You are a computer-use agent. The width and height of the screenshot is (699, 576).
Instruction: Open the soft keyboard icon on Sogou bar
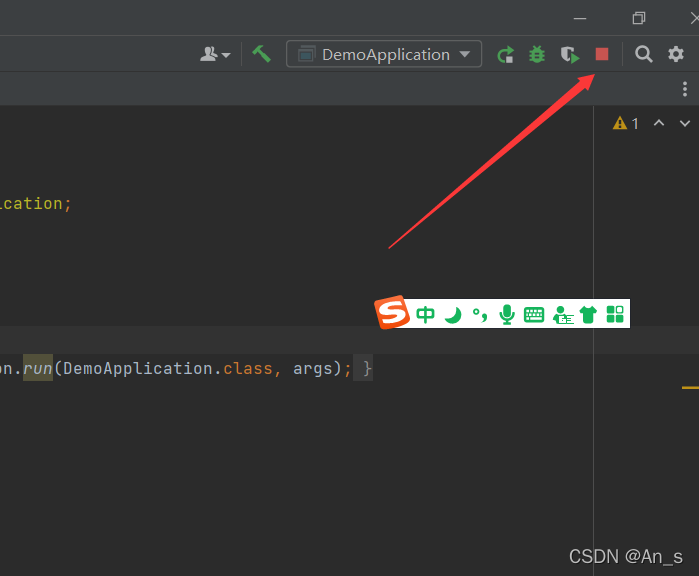[x=534, y=315]
